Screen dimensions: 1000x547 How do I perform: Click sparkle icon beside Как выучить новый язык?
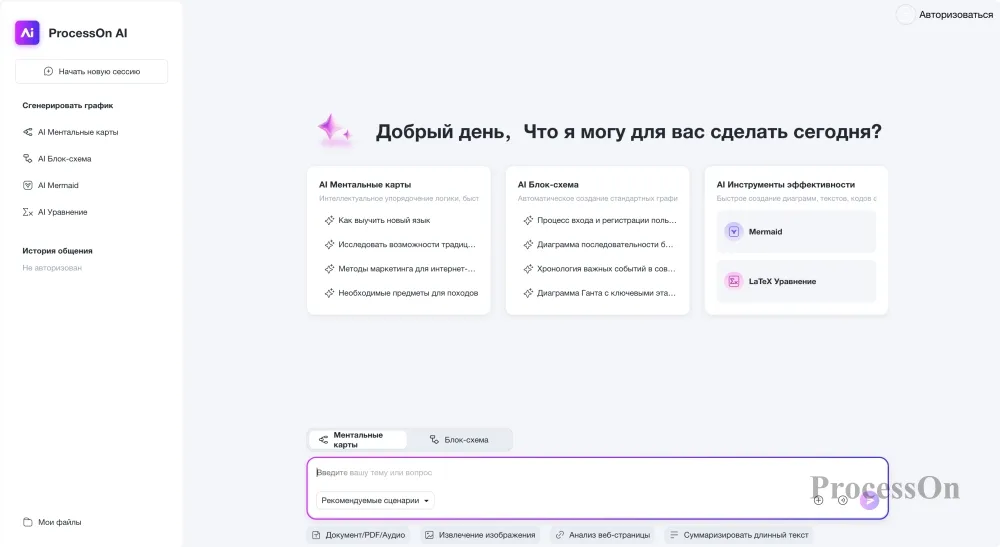point(329,221)
